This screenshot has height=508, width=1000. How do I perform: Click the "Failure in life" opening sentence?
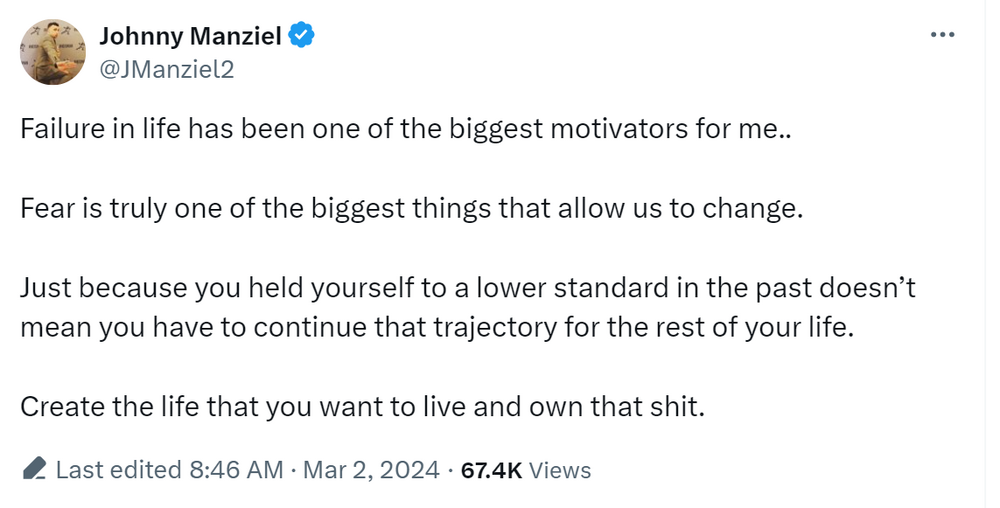[405, 131]
